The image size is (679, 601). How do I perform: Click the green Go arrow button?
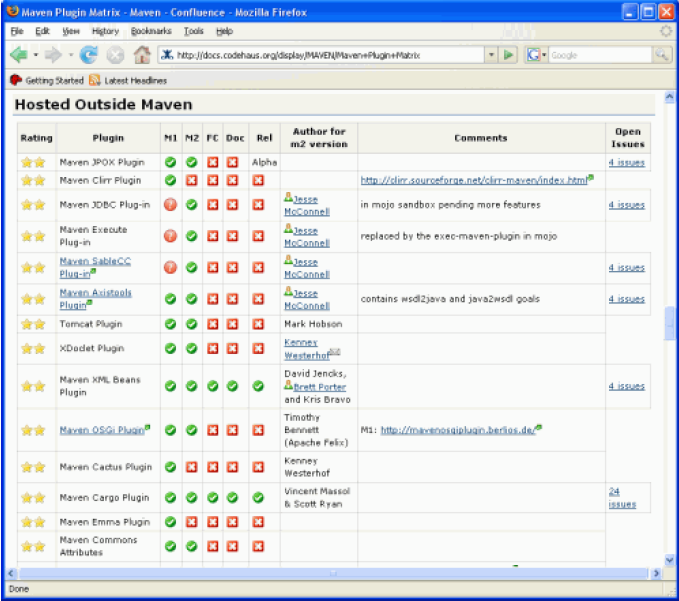pyautogui.click(x=508, y=55)
